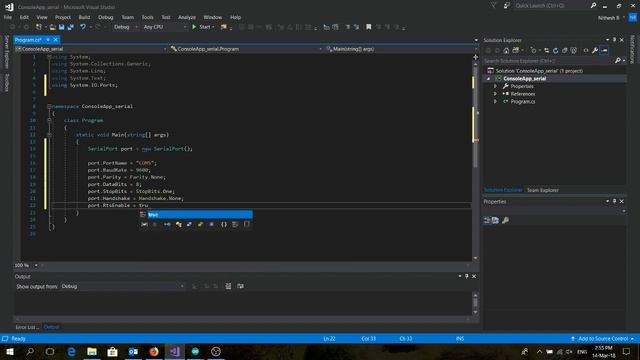Select the Program.cs editor tab
The width and height of the screenshot is (640, 360).
(28, 40)
